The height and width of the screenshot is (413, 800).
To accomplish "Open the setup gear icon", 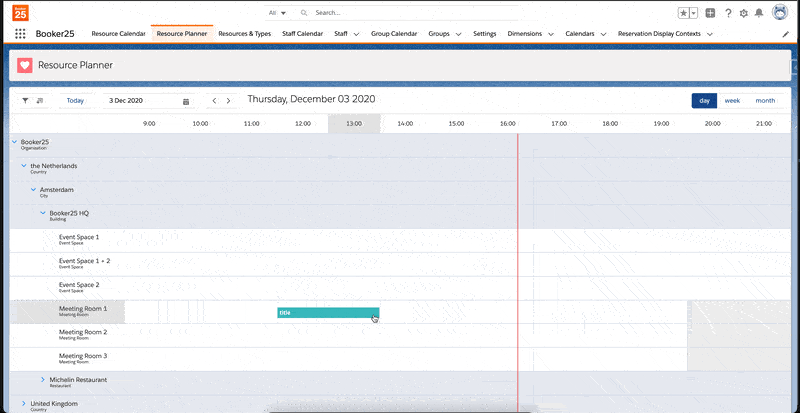I will click(x=743, y=13).
